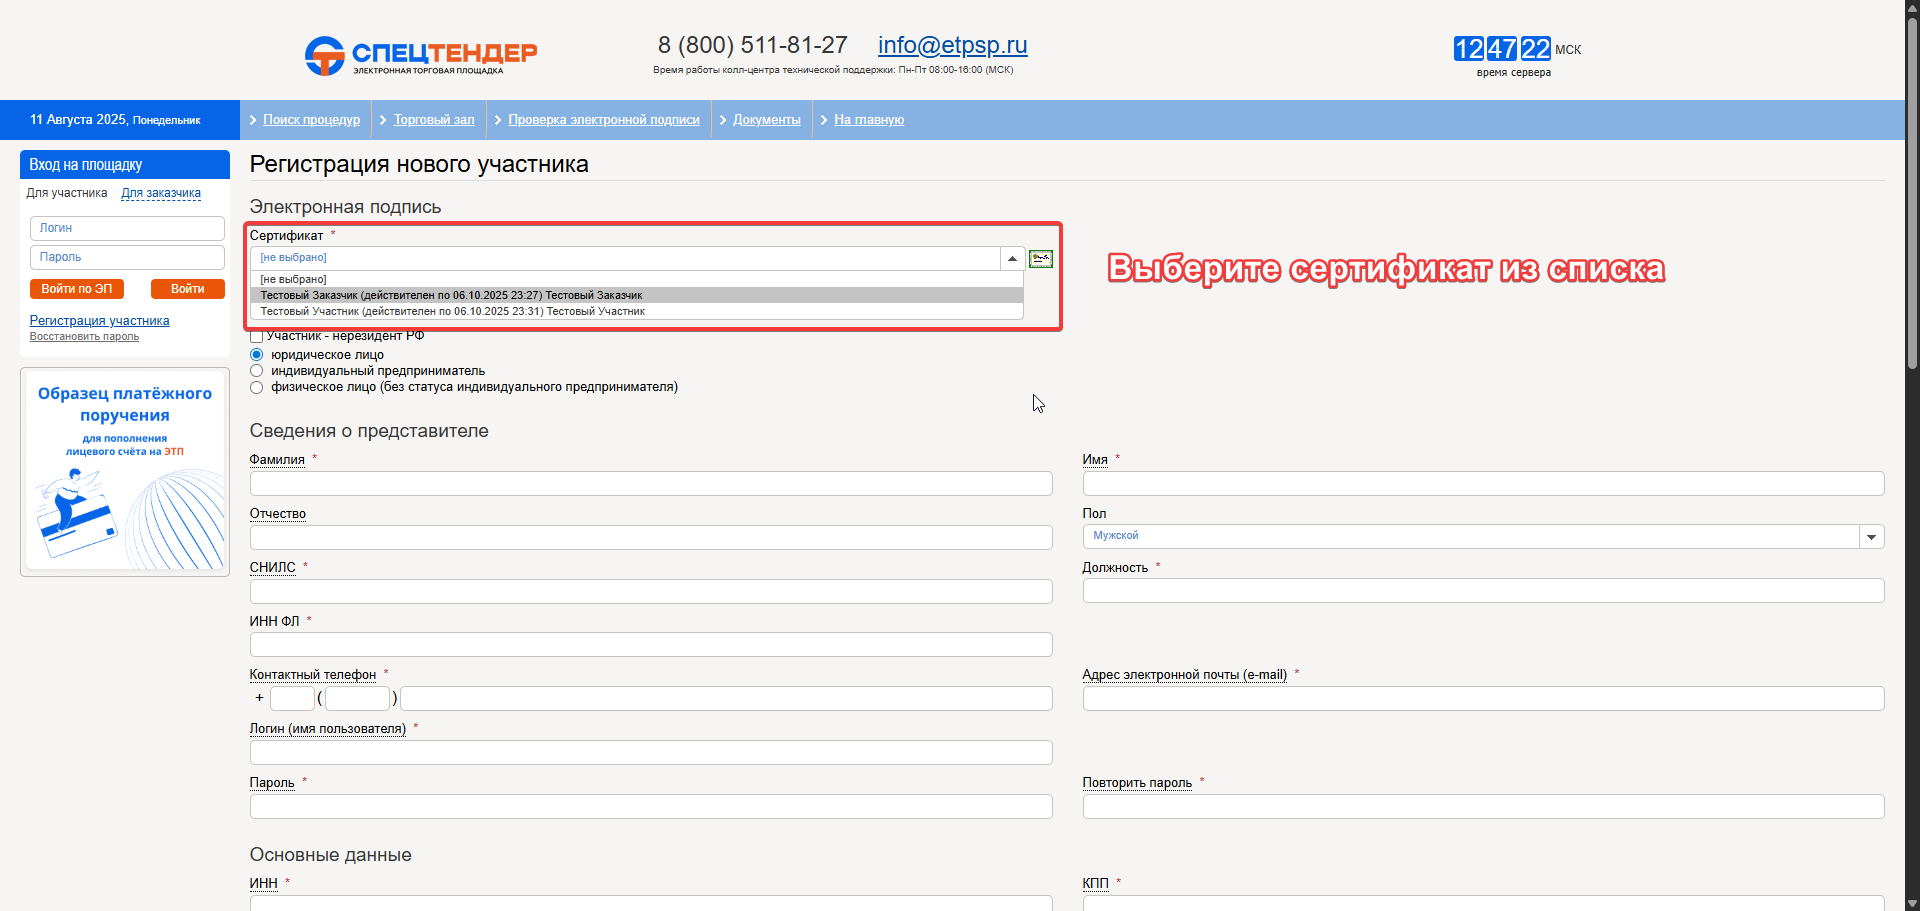Screen dimensions: 1920x911
Task: Click into the 'Фамилия' input field
Action: [x=651, y=484]
